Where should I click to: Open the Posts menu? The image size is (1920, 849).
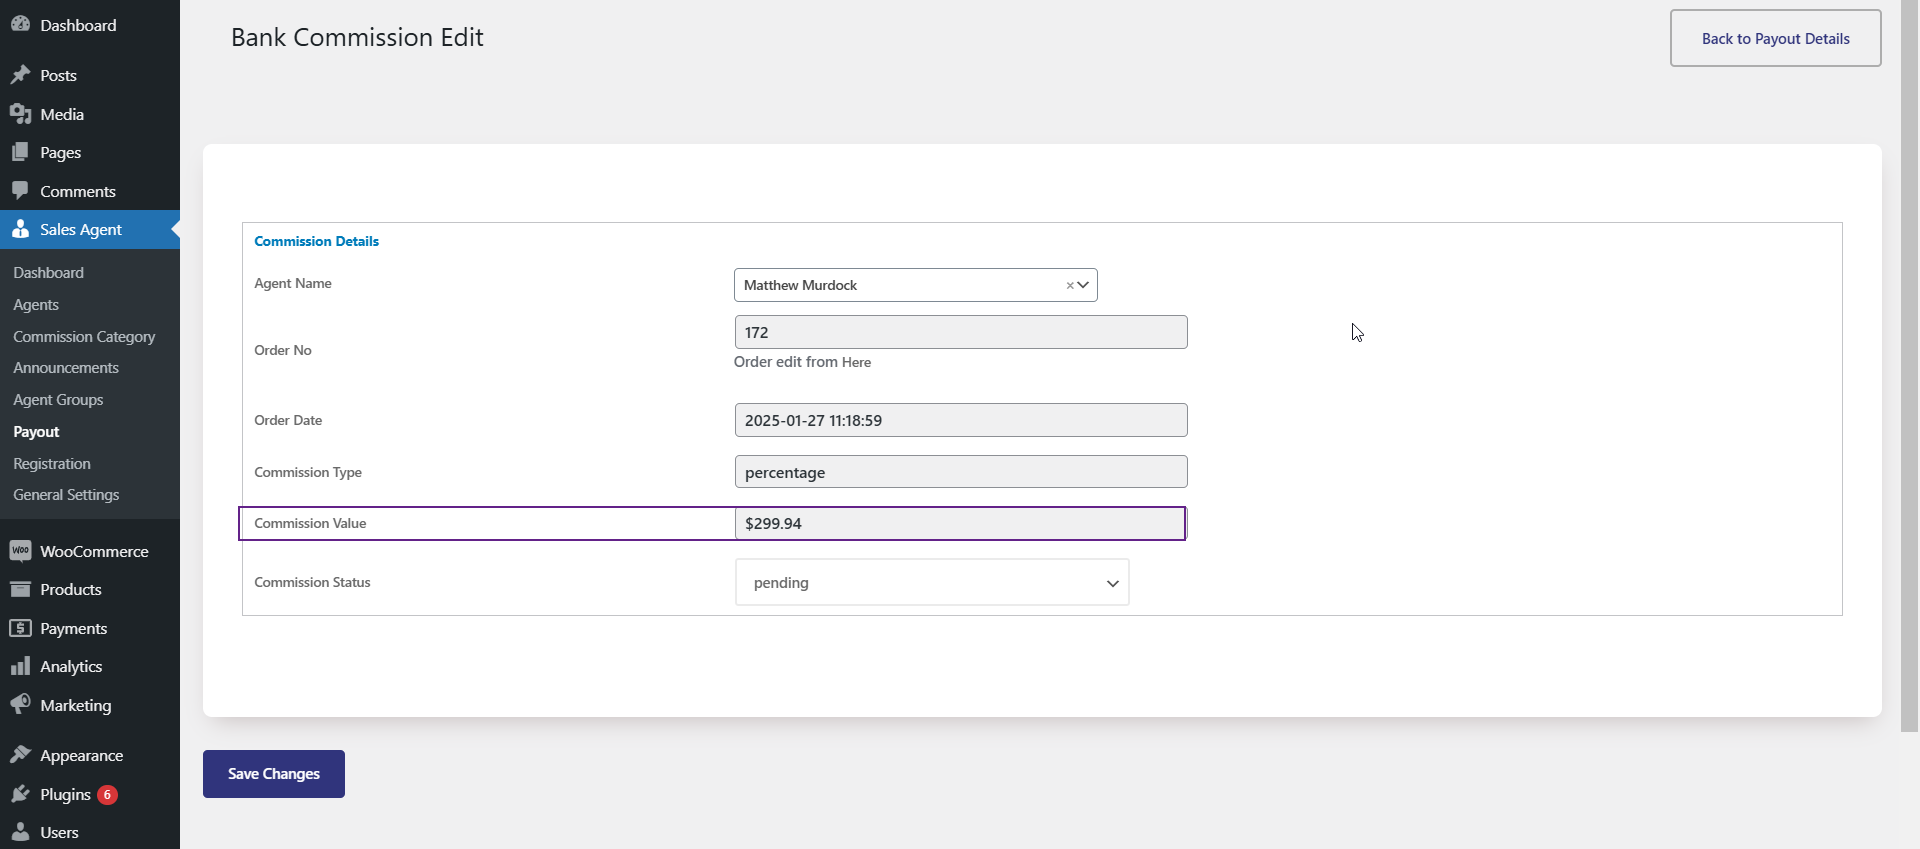pyautogui.click(x=58, y=75)
